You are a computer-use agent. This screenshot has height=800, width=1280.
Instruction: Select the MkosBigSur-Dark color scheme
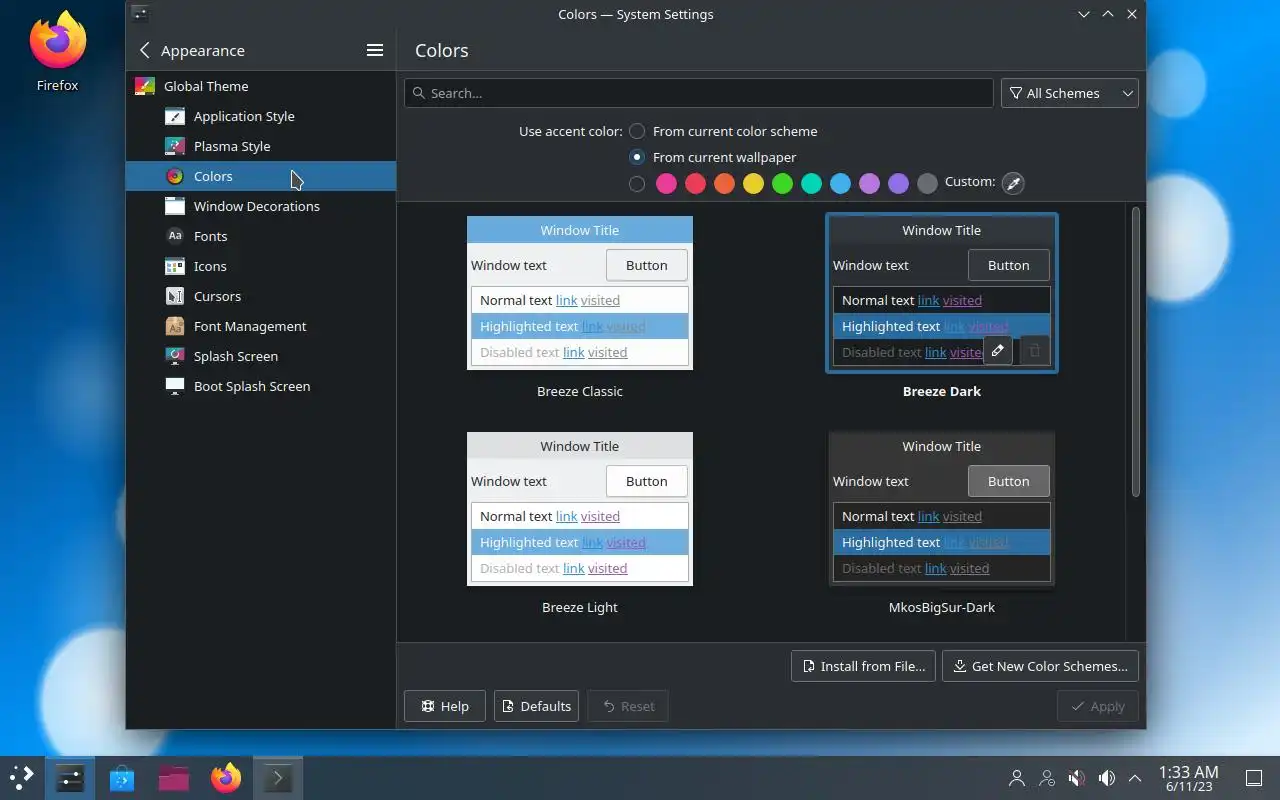(942, 509)
